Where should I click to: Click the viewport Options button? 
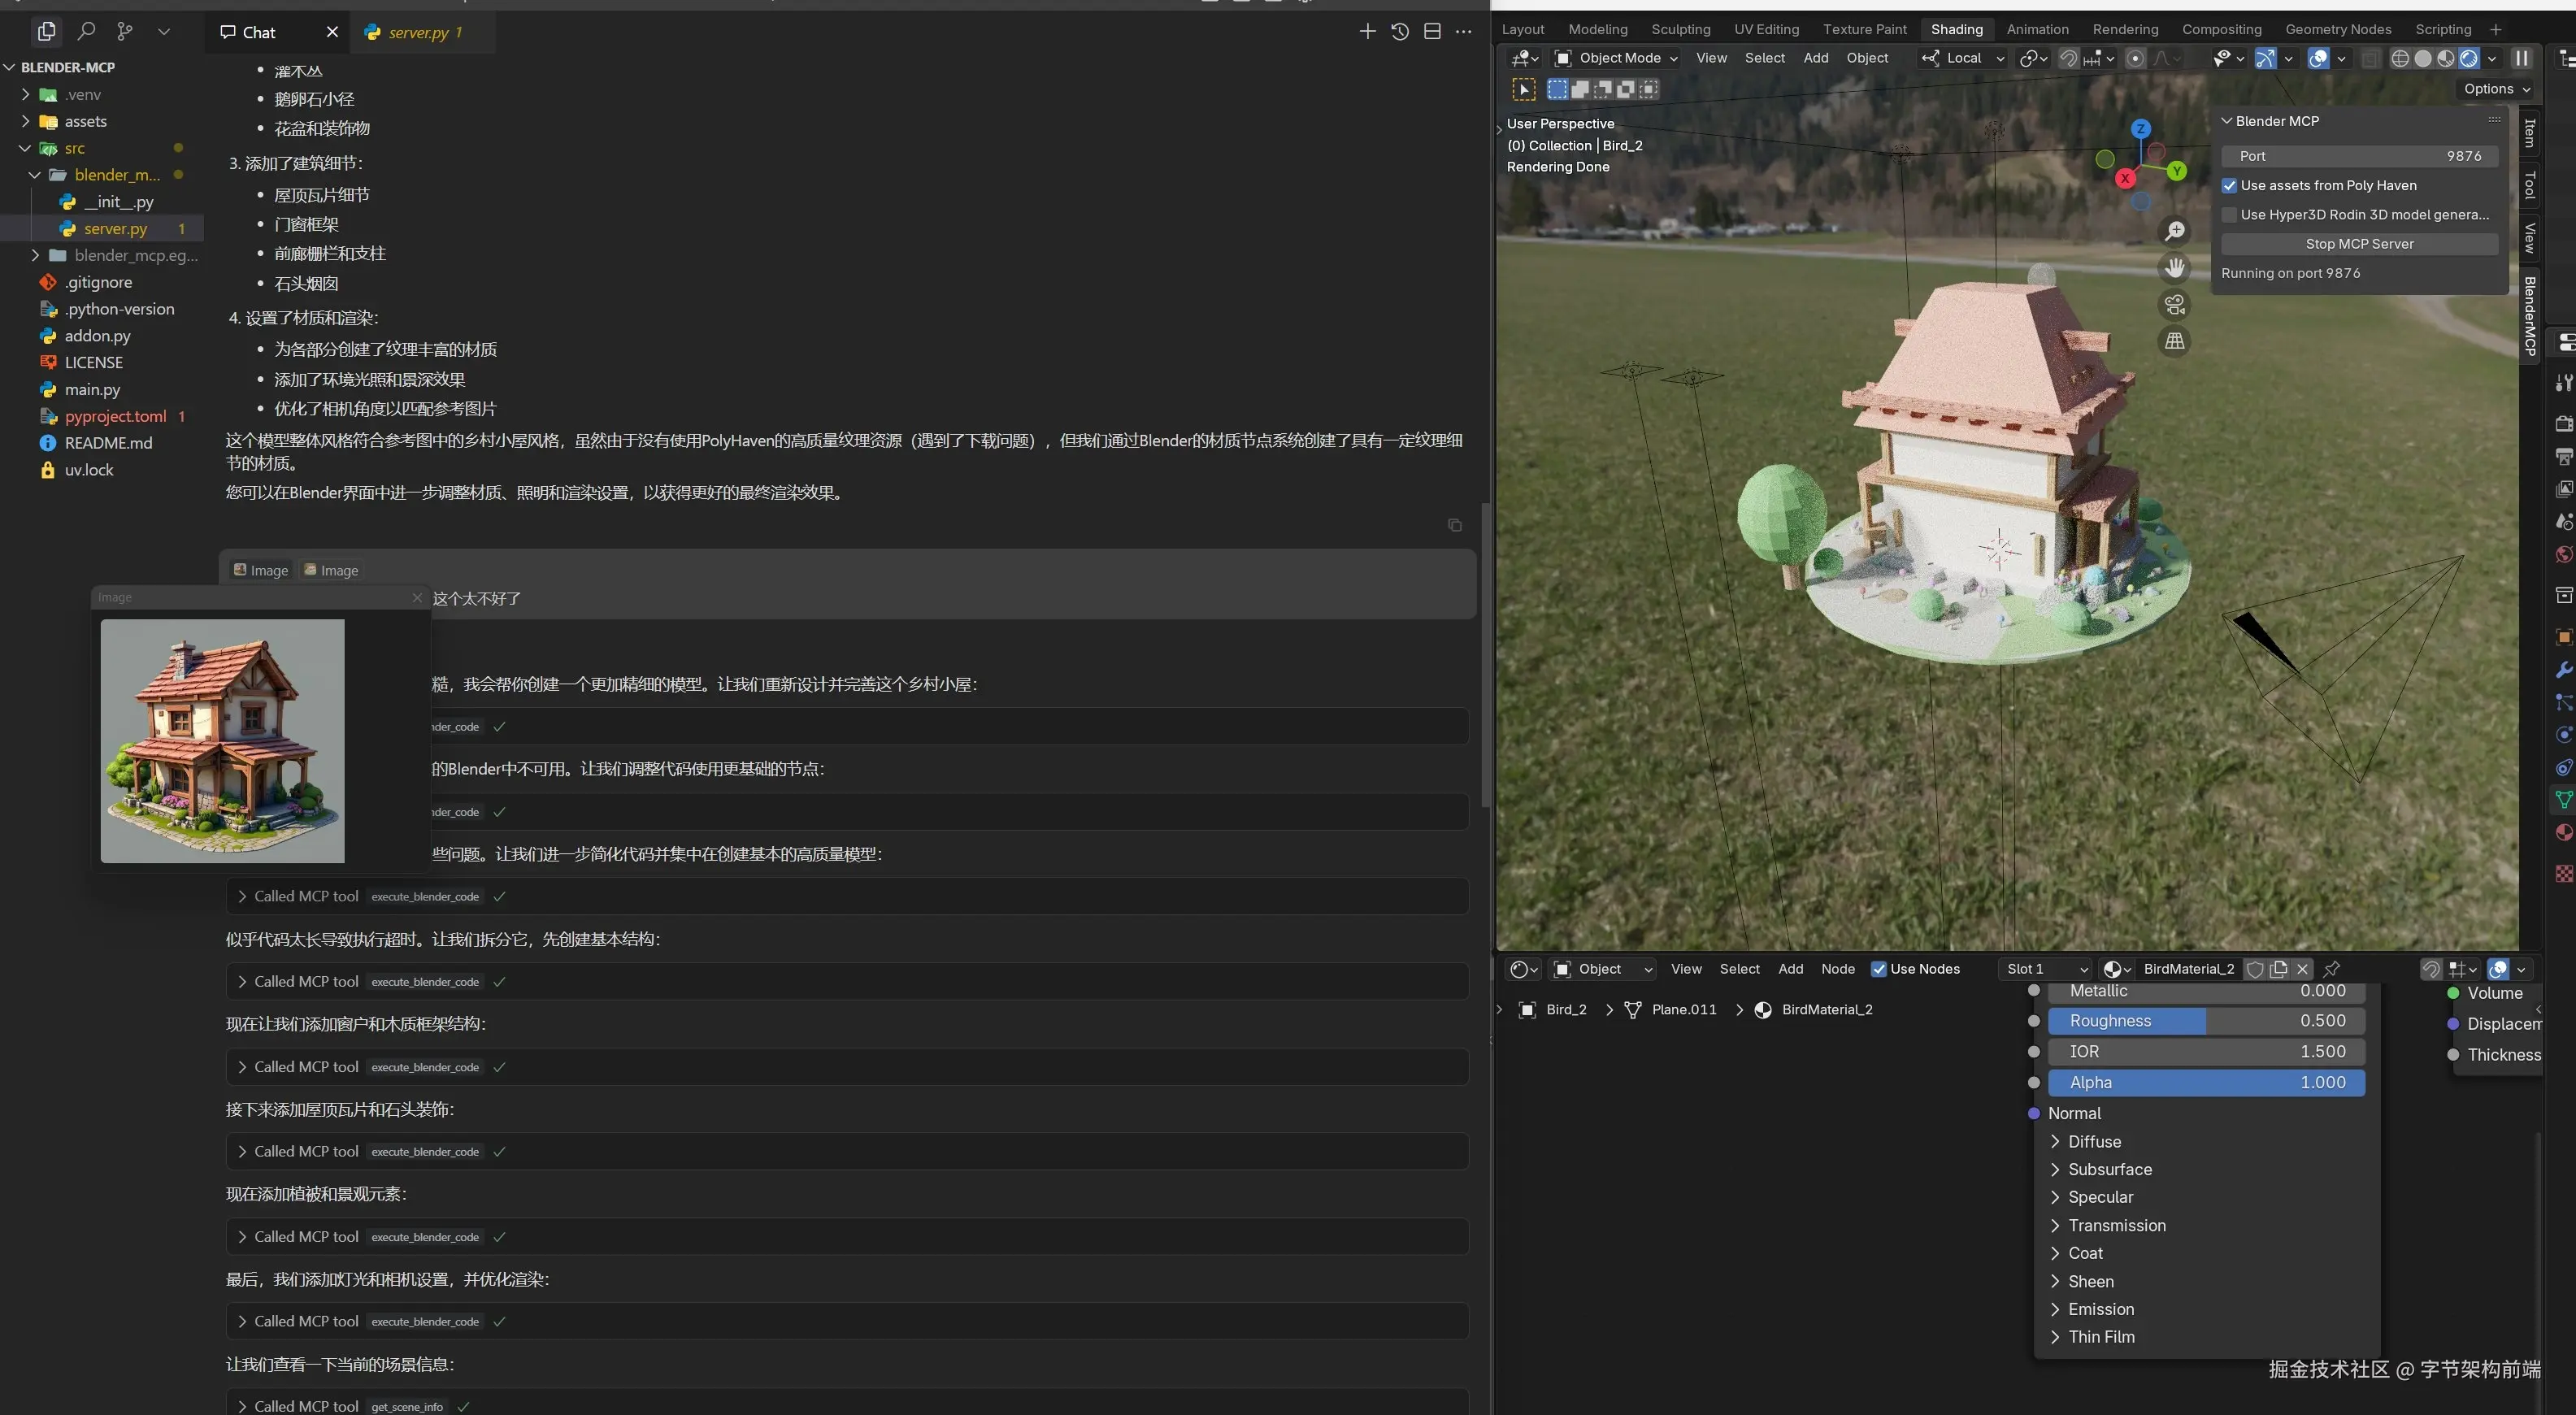pos(2495,89)
